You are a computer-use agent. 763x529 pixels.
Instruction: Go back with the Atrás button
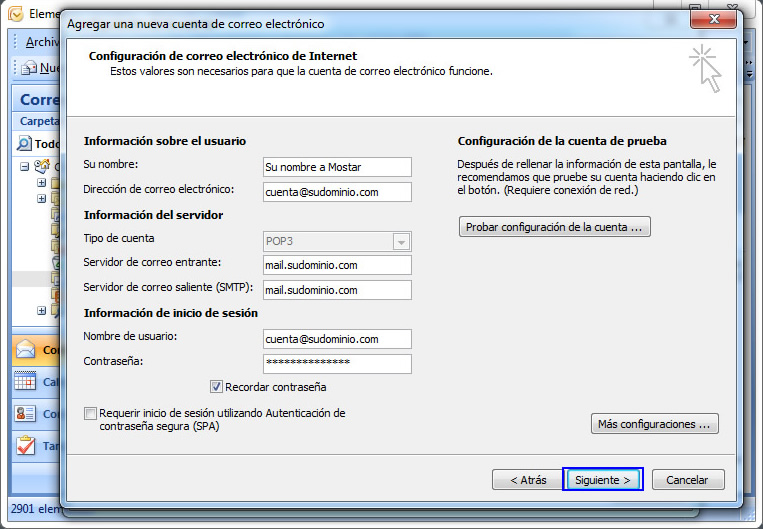pos(527,480)
